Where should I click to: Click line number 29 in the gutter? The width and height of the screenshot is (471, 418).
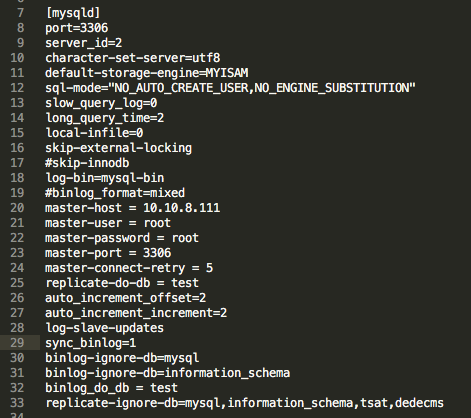[x=17, y=343]
